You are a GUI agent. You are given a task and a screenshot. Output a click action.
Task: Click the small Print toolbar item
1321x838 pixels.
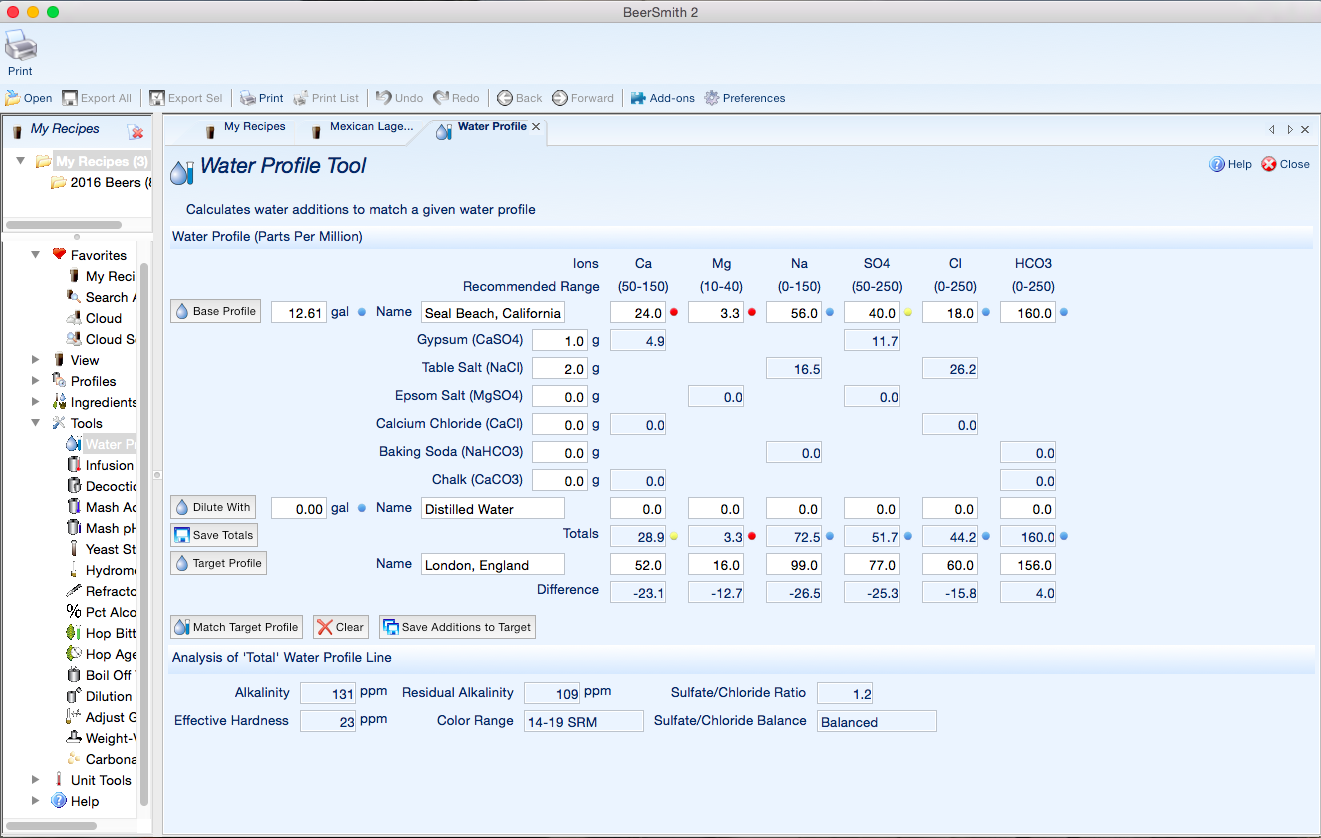[262, 98]
